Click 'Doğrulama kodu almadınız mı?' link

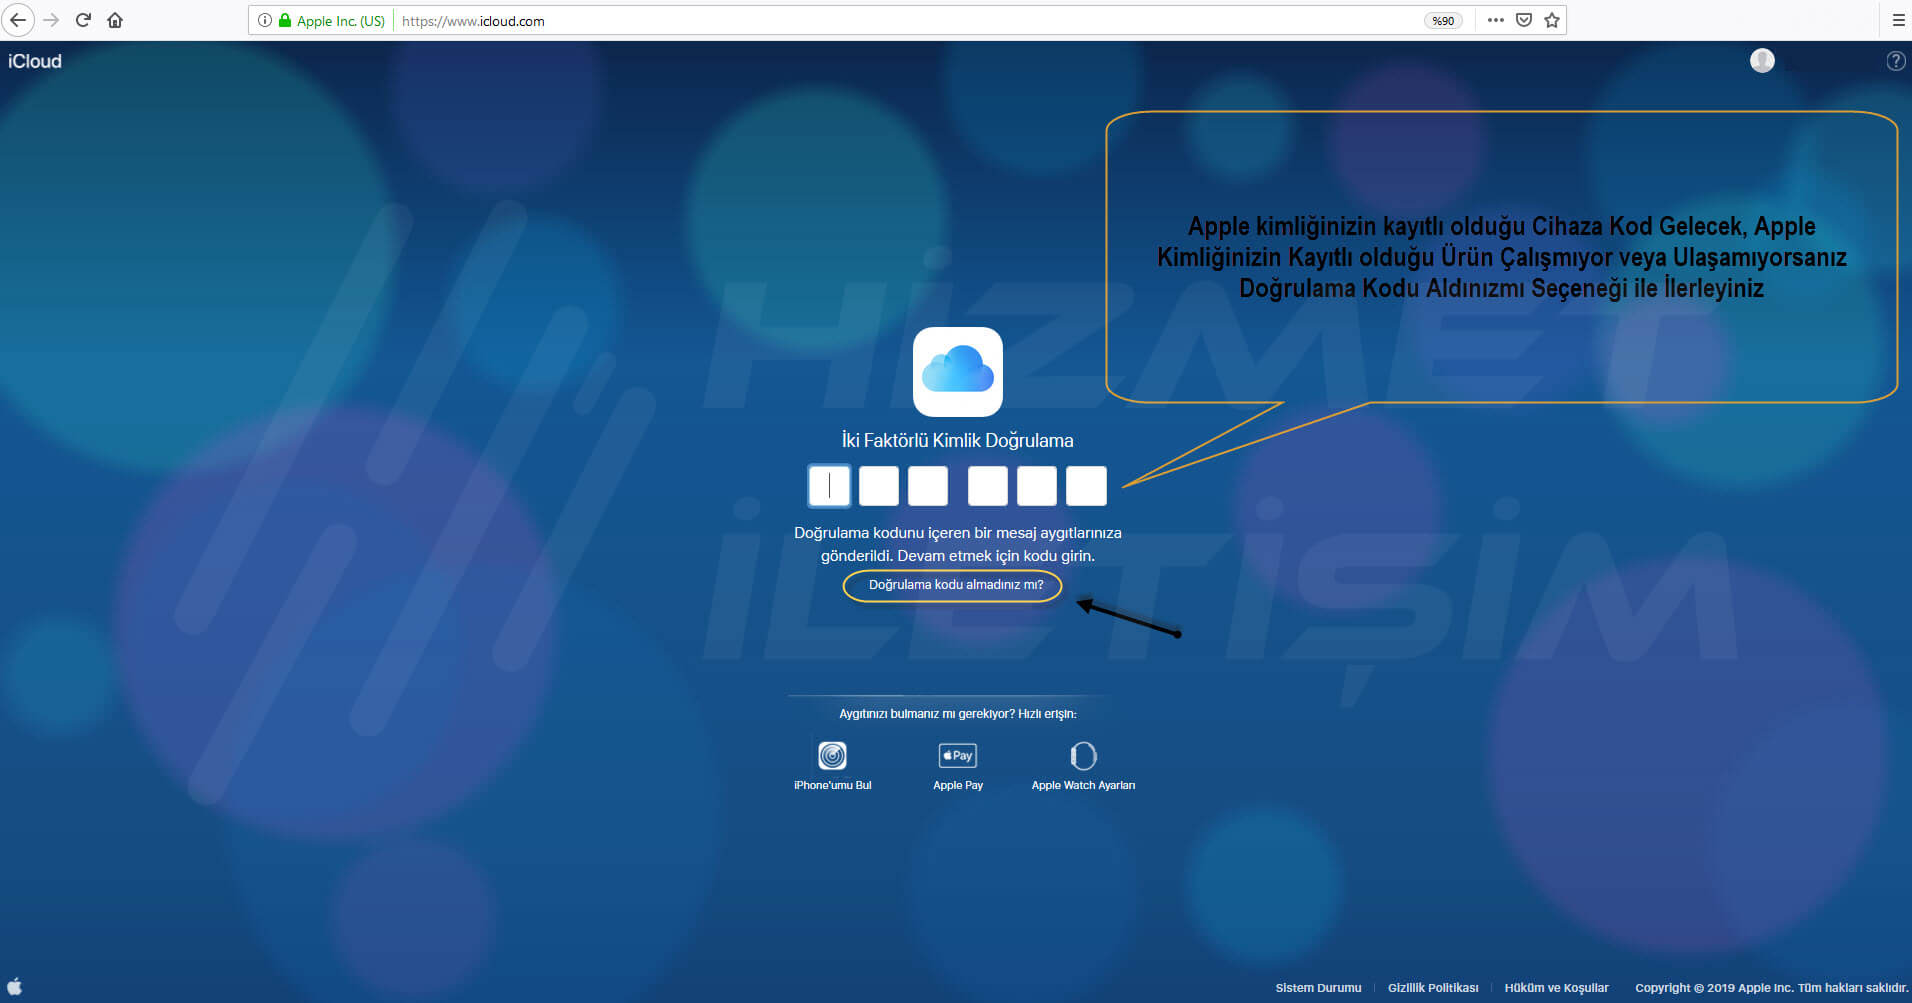pyautogui.click(x=956, y=585)
